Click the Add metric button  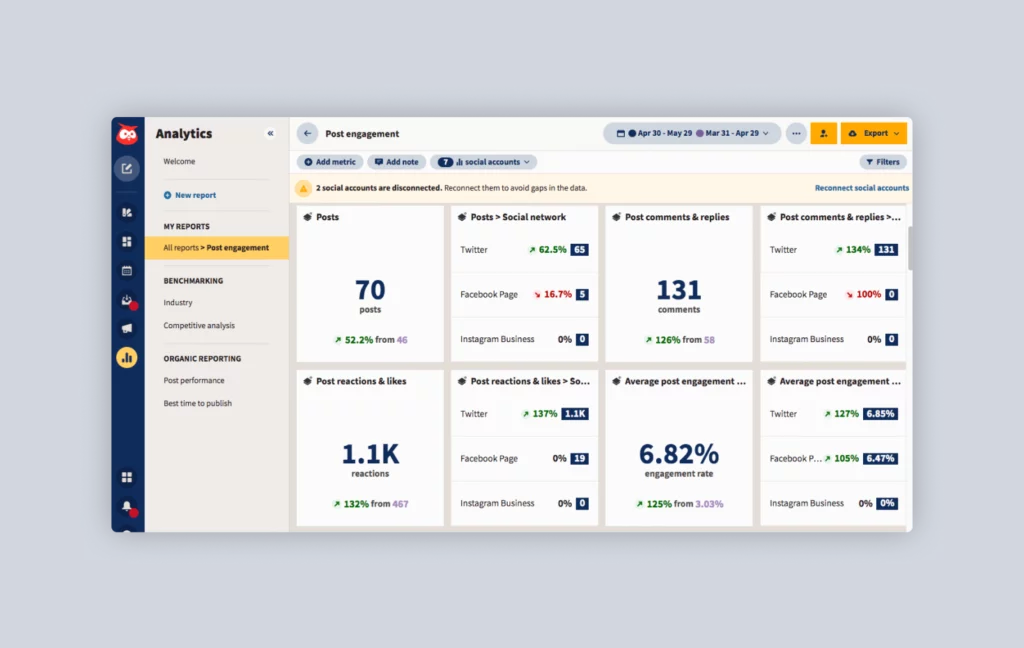330,162
